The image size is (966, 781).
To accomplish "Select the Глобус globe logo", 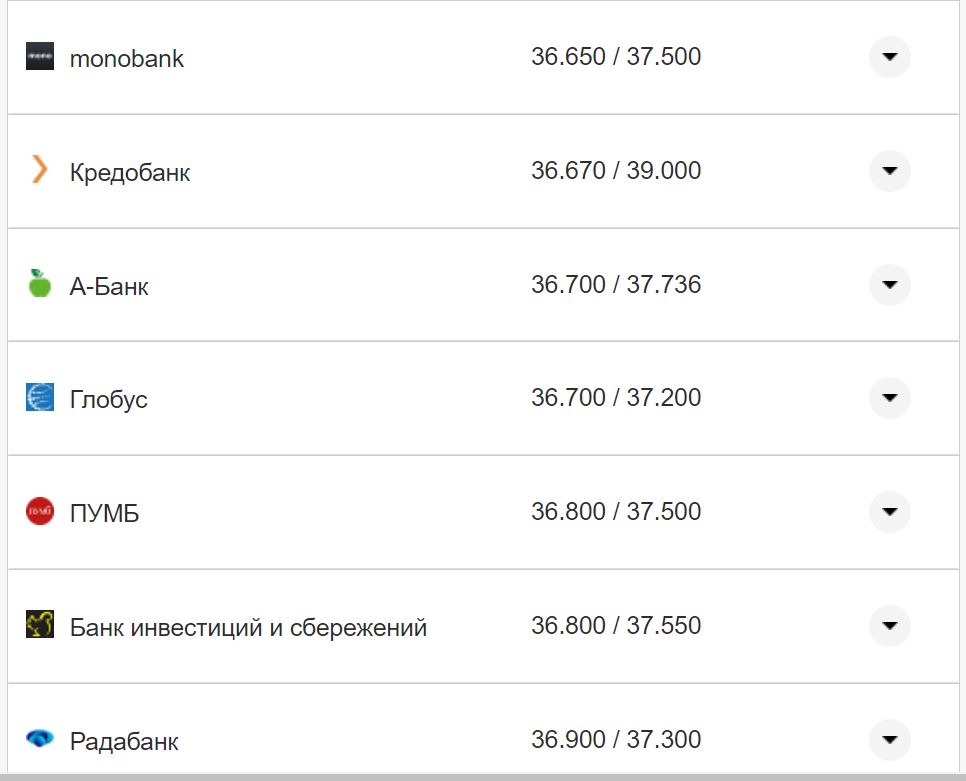I will point(38,397).
